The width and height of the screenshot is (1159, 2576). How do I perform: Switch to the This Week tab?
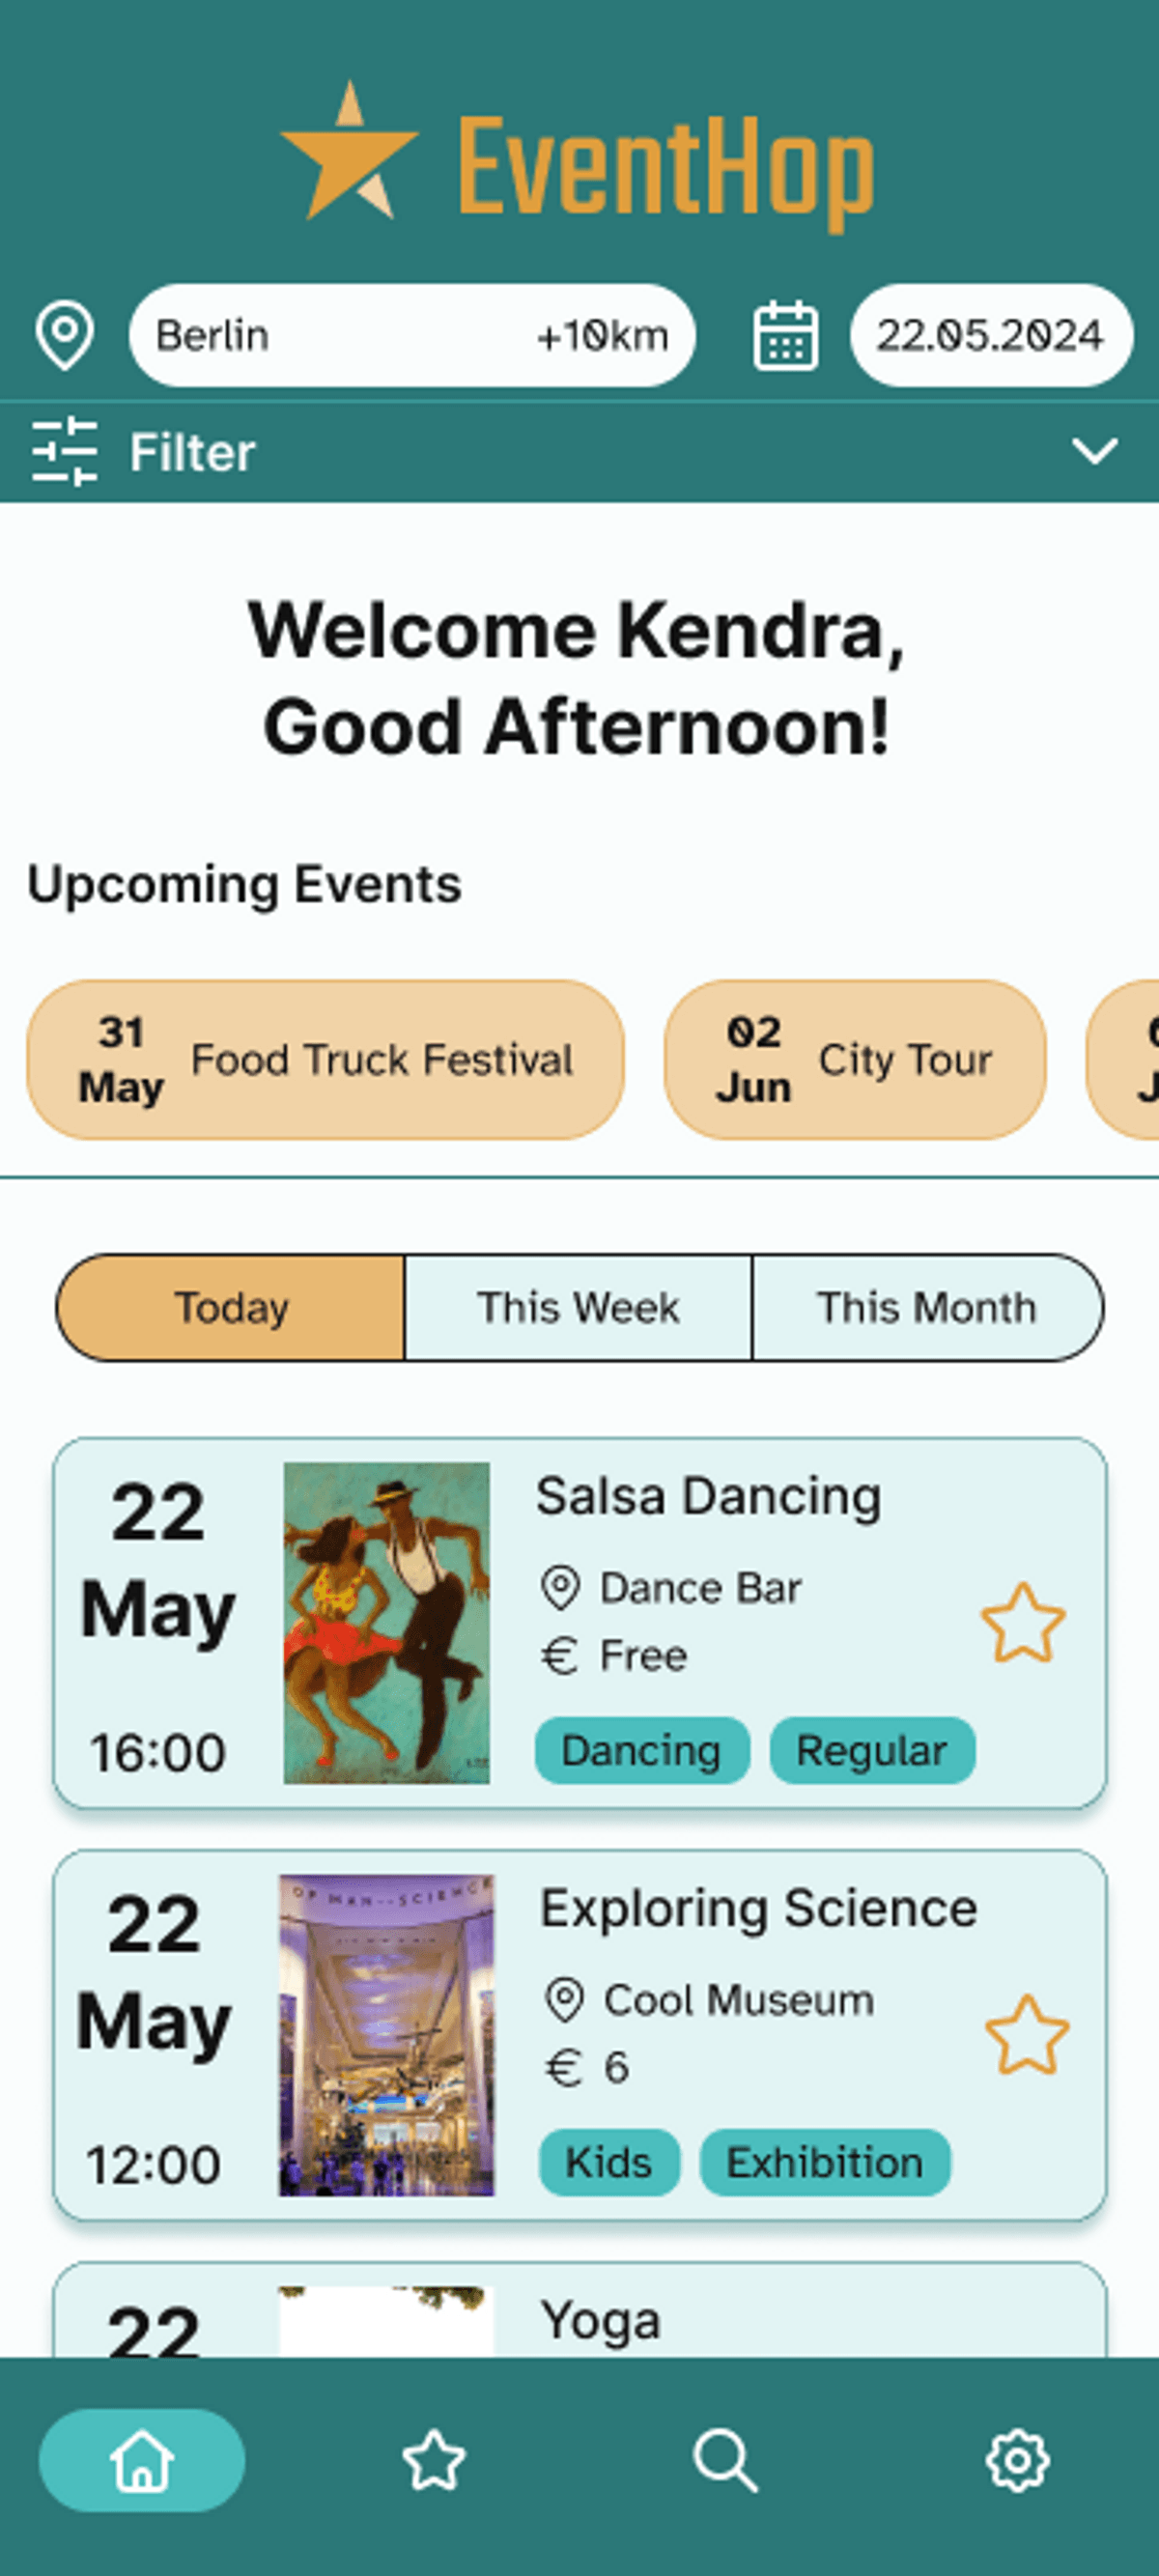click(x=578, y=1308)
